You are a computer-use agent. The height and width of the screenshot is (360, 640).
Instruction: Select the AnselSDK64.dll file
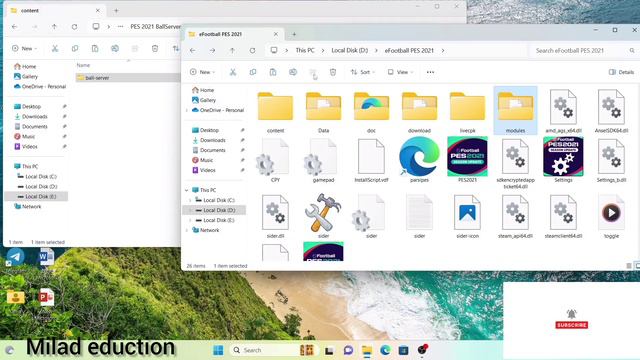point(611,111)
